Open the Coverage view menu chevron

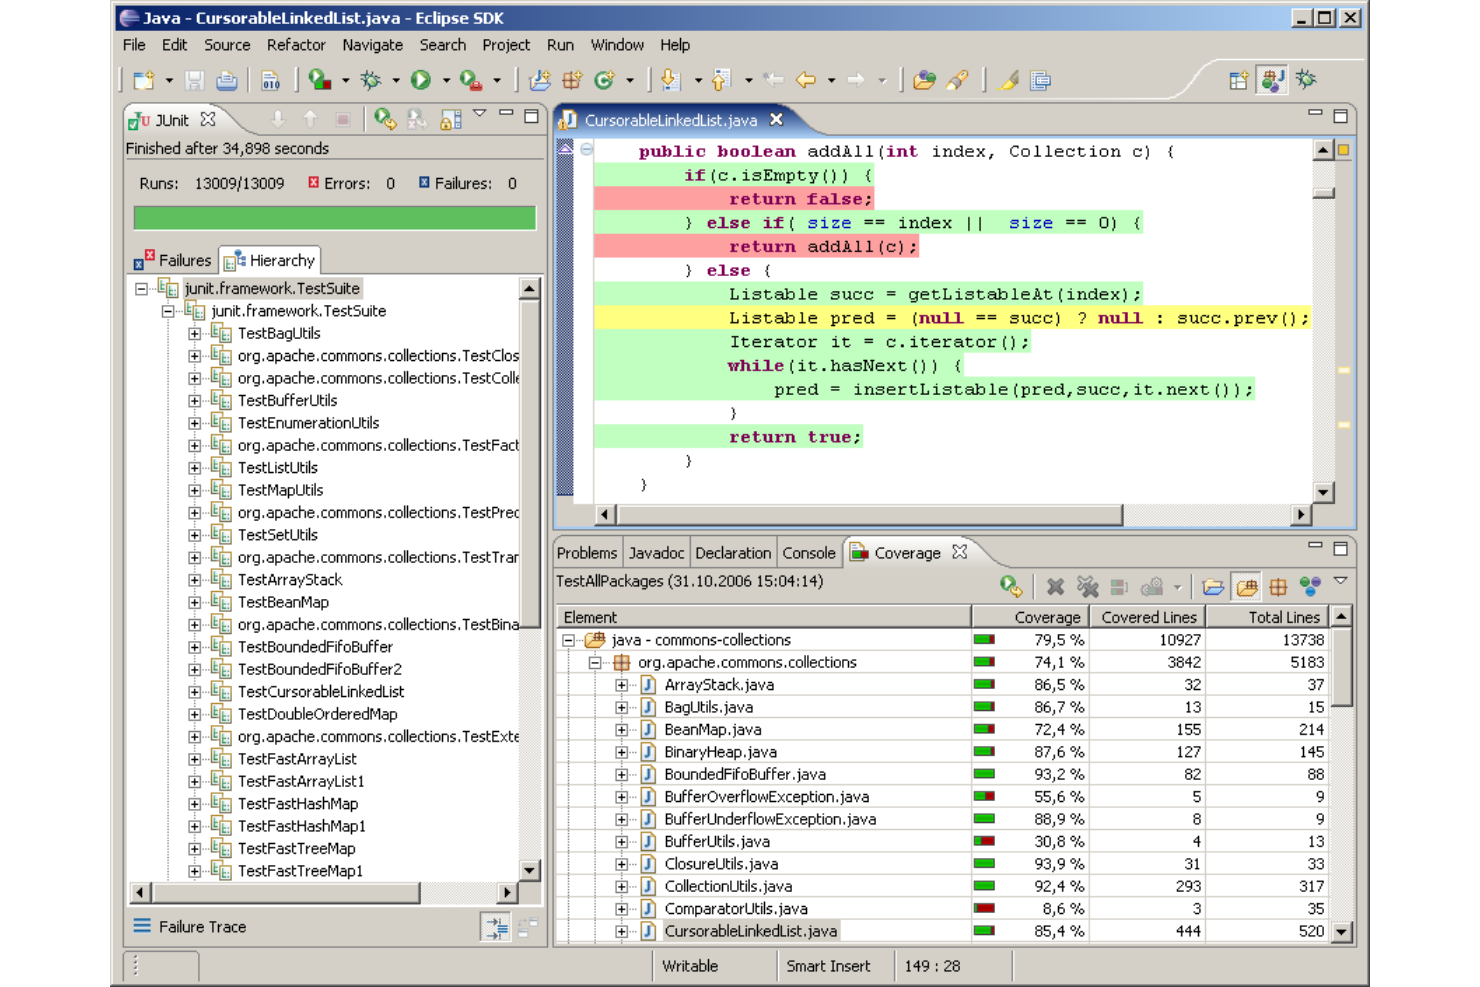[x=1341, y=580]
